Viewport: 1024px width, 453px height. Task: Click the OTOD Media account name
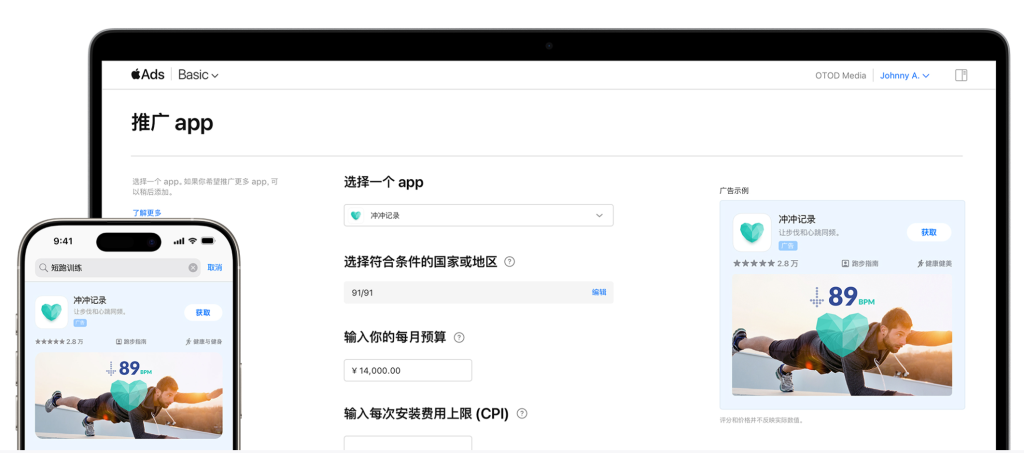tap(840, 76)
